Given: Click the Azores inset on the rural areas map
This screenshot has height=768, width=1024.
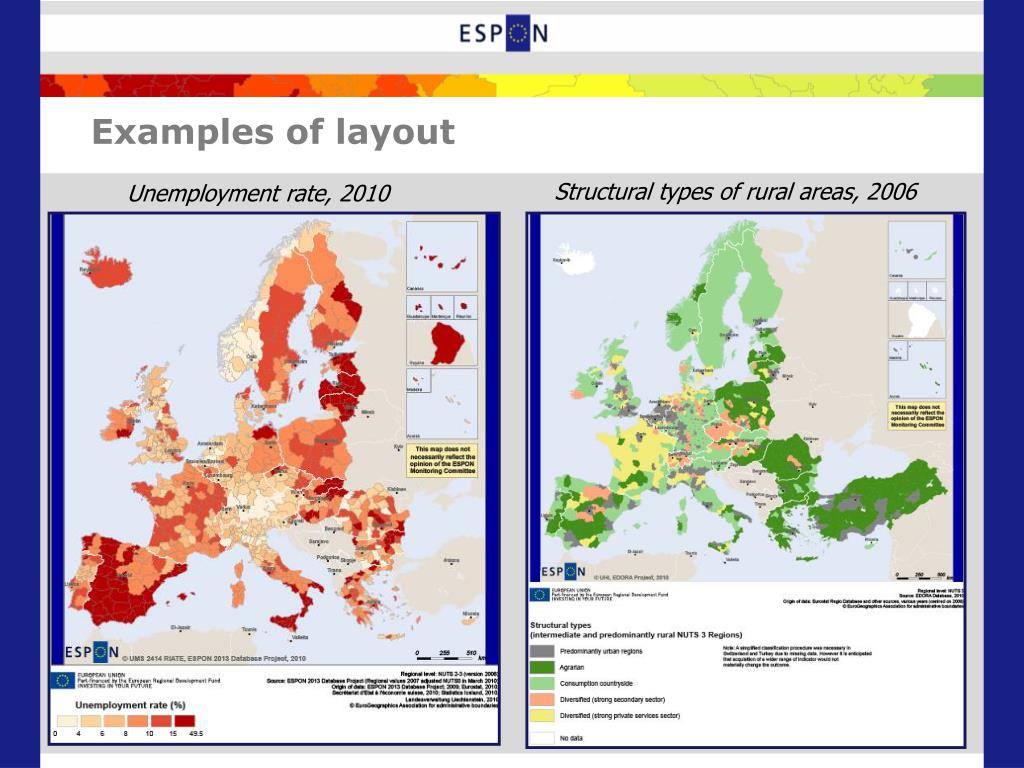Looking at the screenshot, I should (917, 370).
